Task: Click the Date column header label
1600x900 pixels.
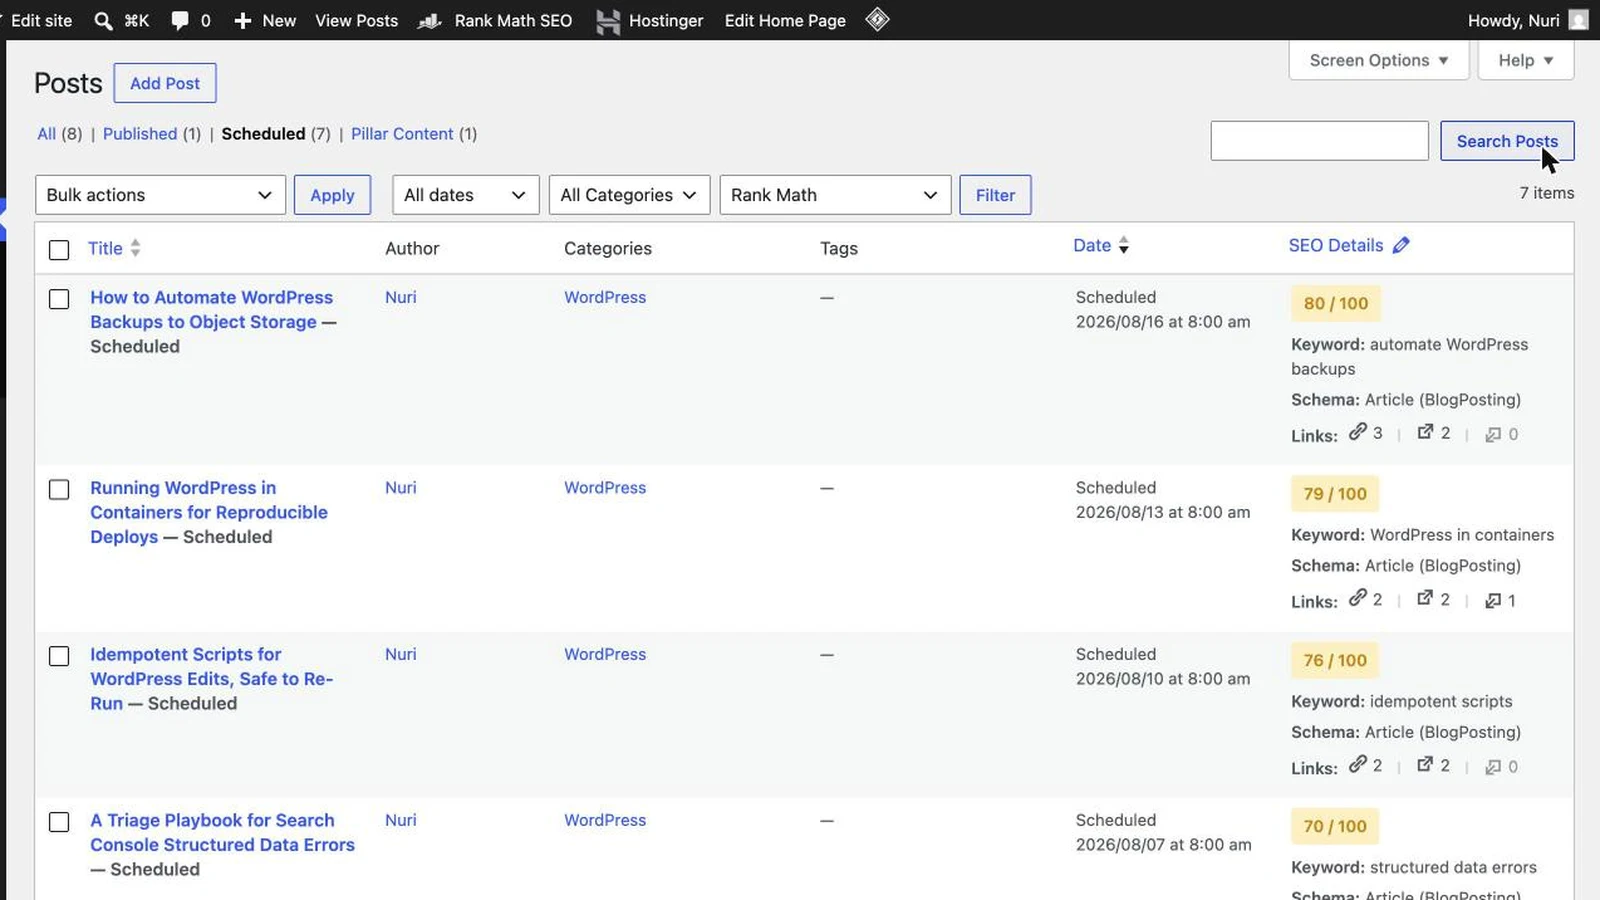Action: tap(1092, 245)
